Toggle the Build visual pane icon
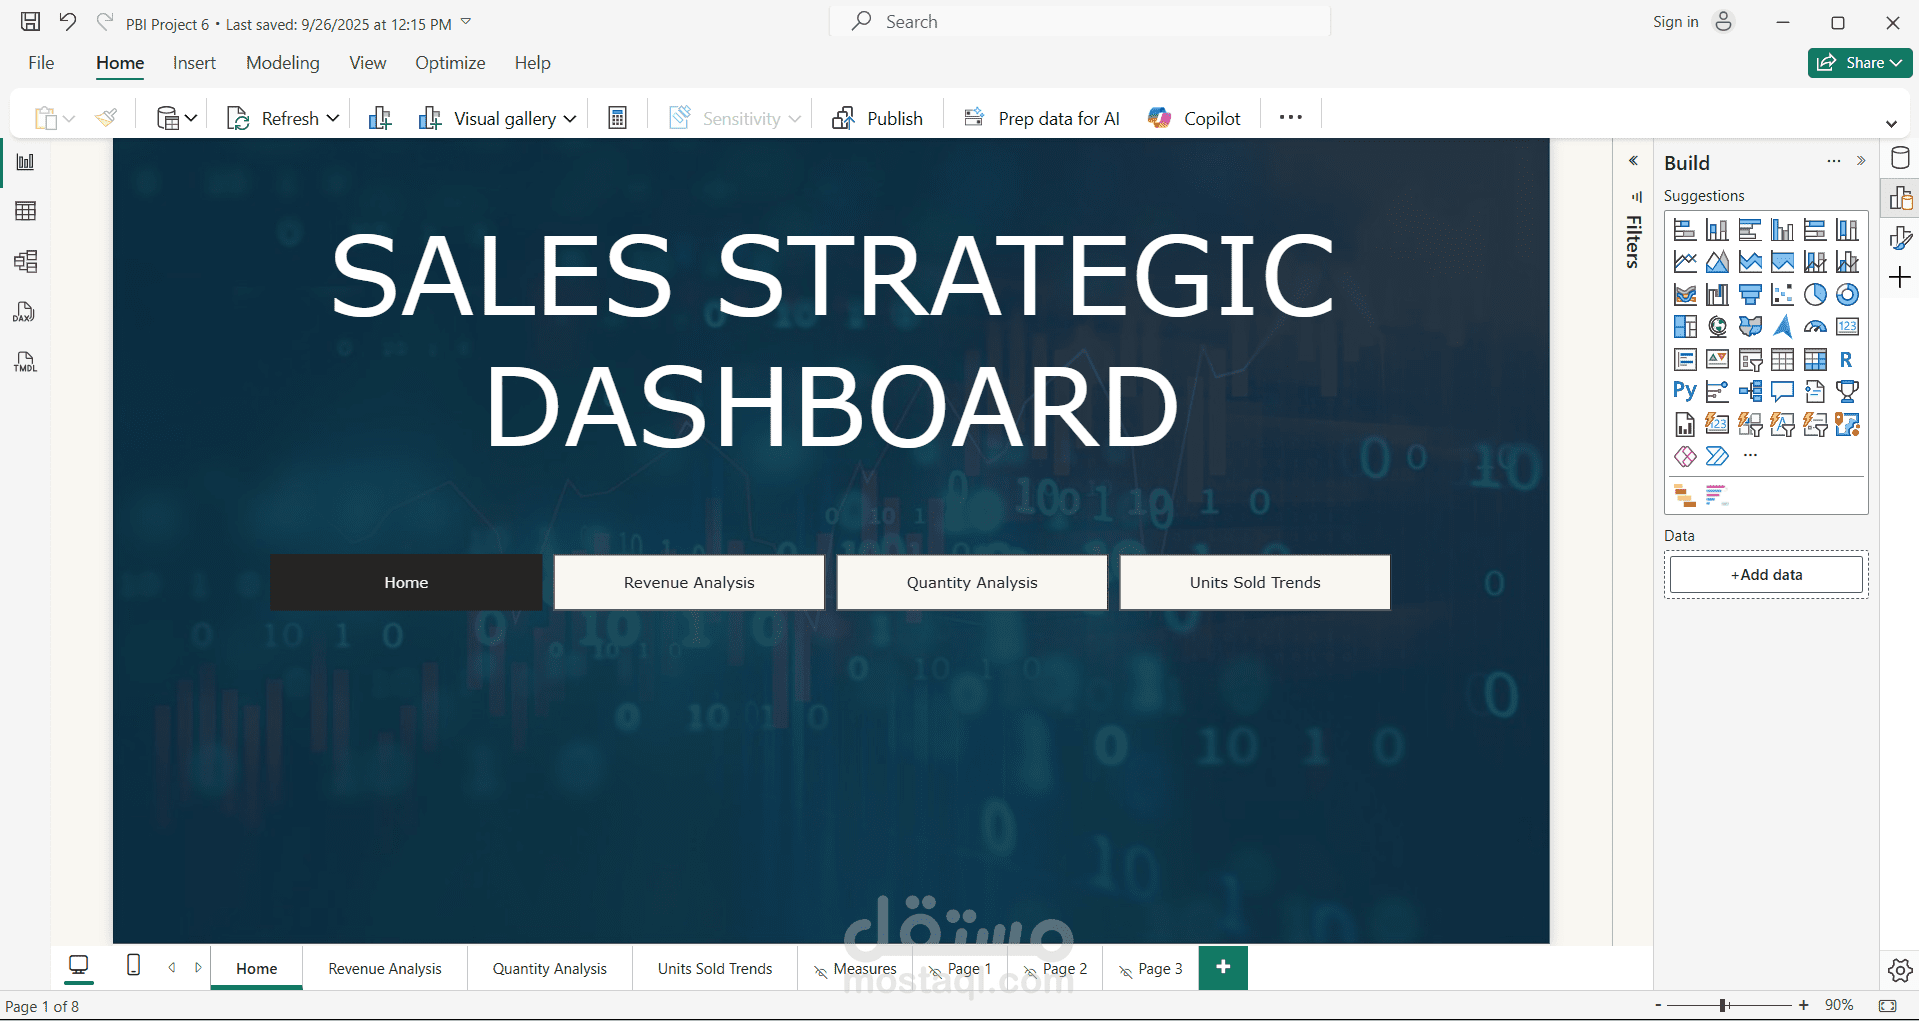The height and width of the screenshot is (1021, 1919). (1900, 198)
